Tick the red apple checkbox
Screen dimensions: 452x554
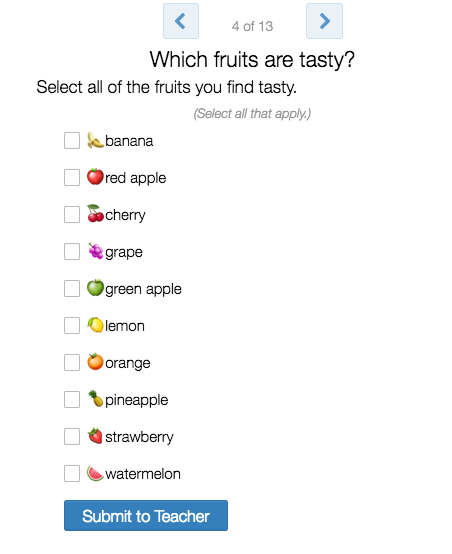[x=72, y=177]
